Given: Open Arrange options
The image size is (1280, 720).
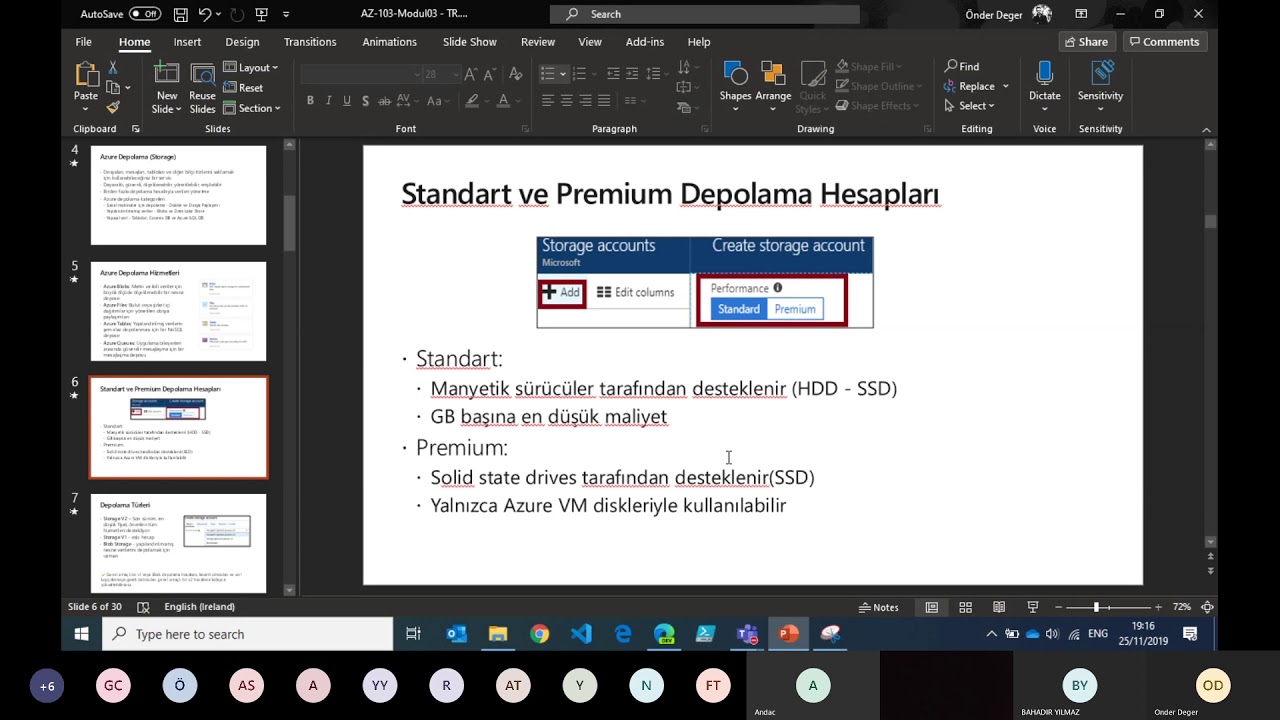Looking at the screenshot, I should 773,82.
